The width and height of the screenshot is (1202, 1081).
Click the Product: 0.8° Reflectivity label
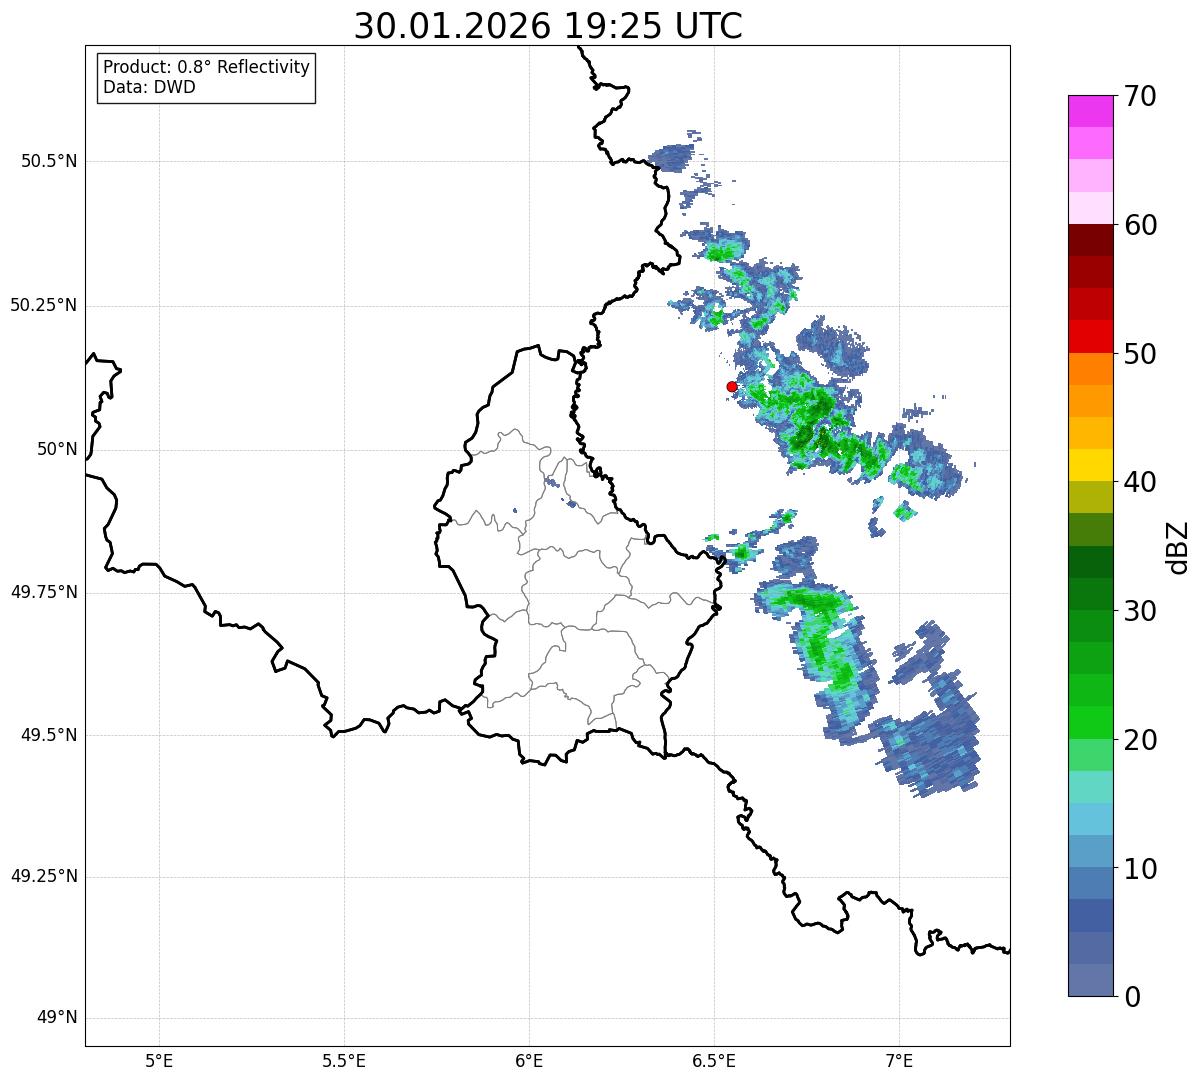(x=207, y=67)
